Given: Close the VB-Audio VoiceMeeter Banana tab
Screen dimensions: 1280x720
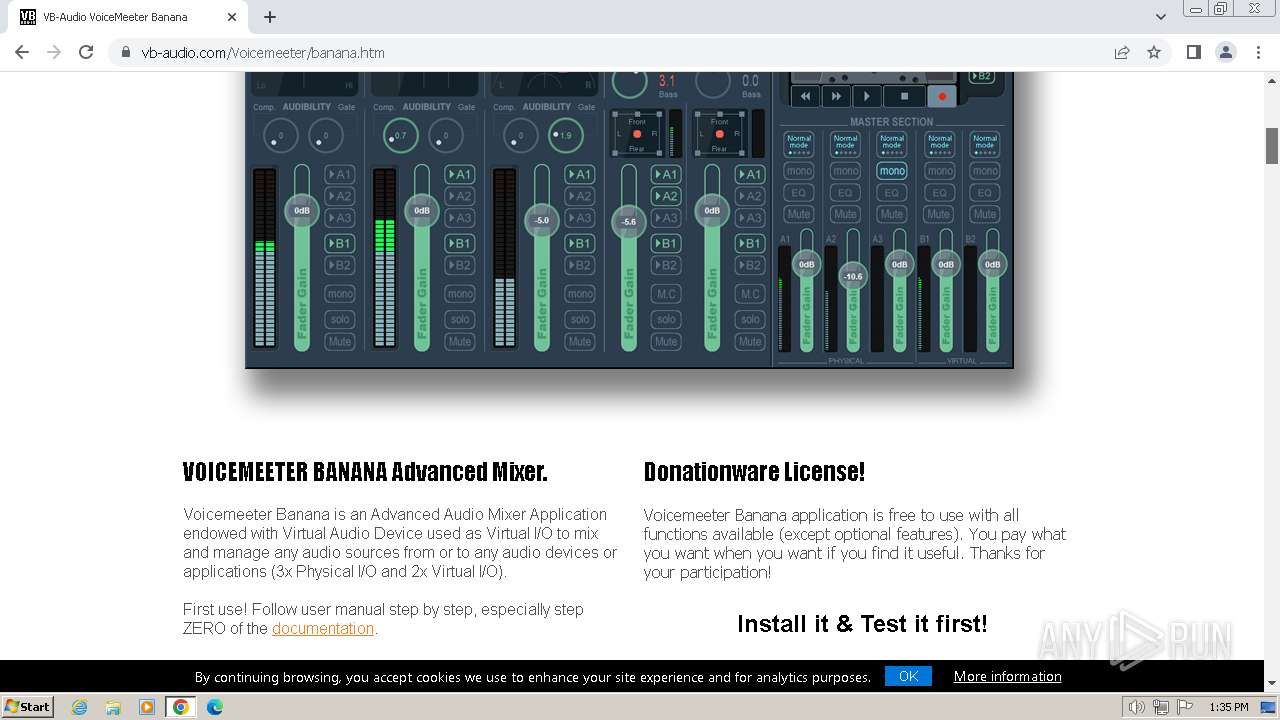Looking at the screenshot, I should coord(232,17).
